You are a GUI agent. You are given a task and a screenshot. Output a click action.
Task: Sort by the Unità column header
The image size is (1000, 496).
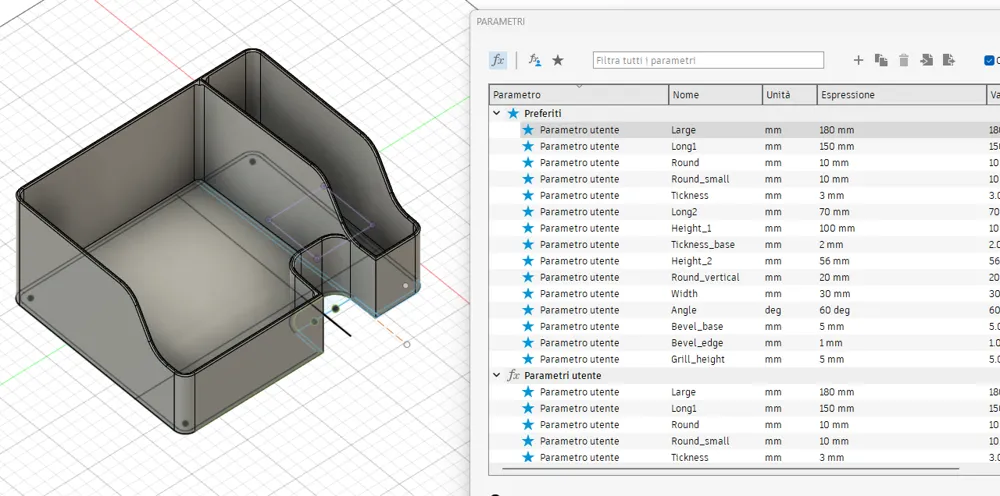coord(790,95)
